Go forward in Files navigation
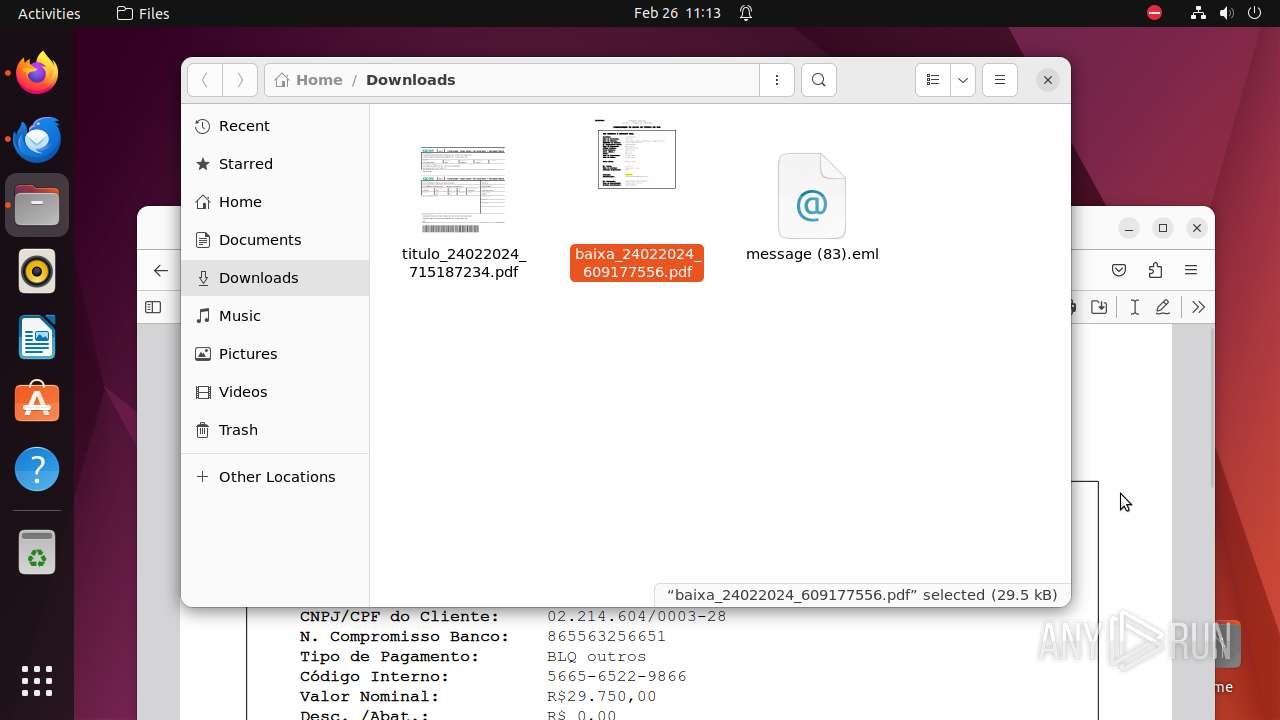Screen dimensions: 1280x720 pyautogui.click(x=240, y=80)
